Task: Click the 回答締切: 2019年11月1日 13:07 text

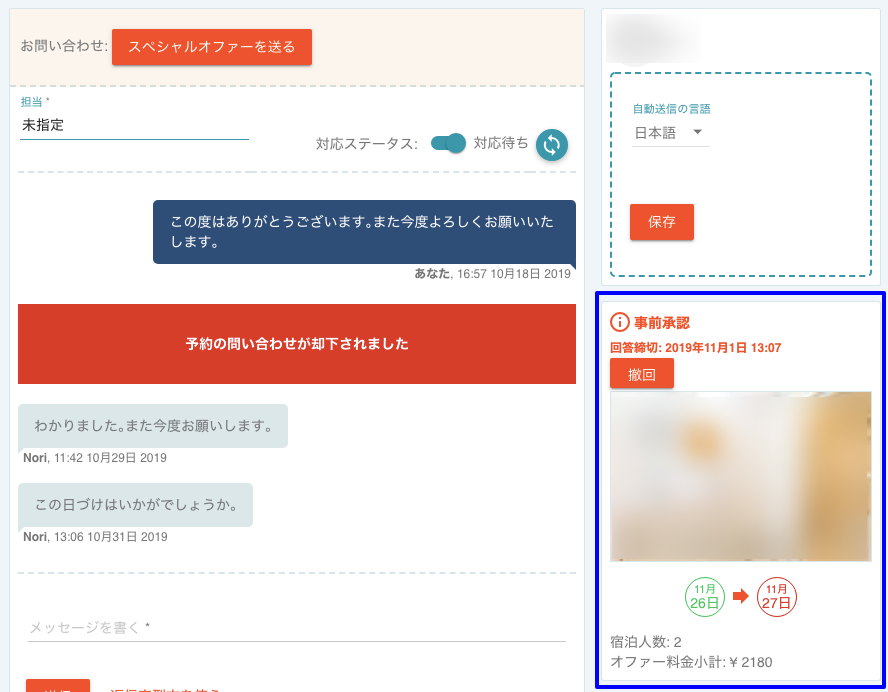Action: pyautogui.click(x=695, y=348)
